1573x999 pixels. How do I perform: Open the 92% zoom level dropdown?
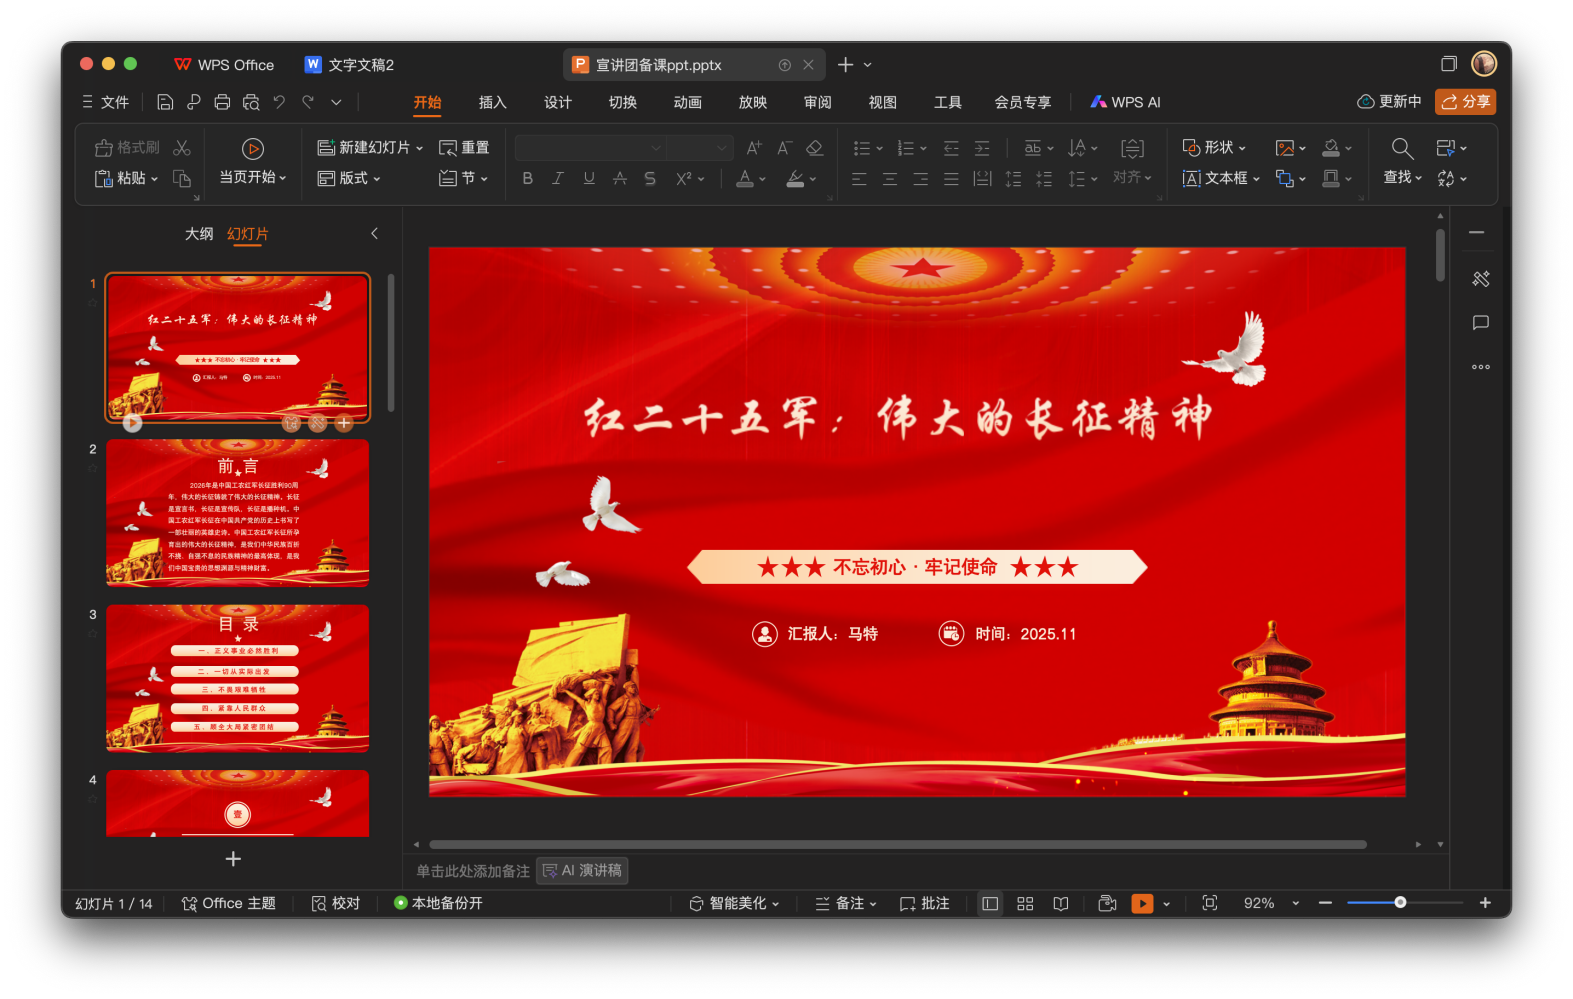1296,903
